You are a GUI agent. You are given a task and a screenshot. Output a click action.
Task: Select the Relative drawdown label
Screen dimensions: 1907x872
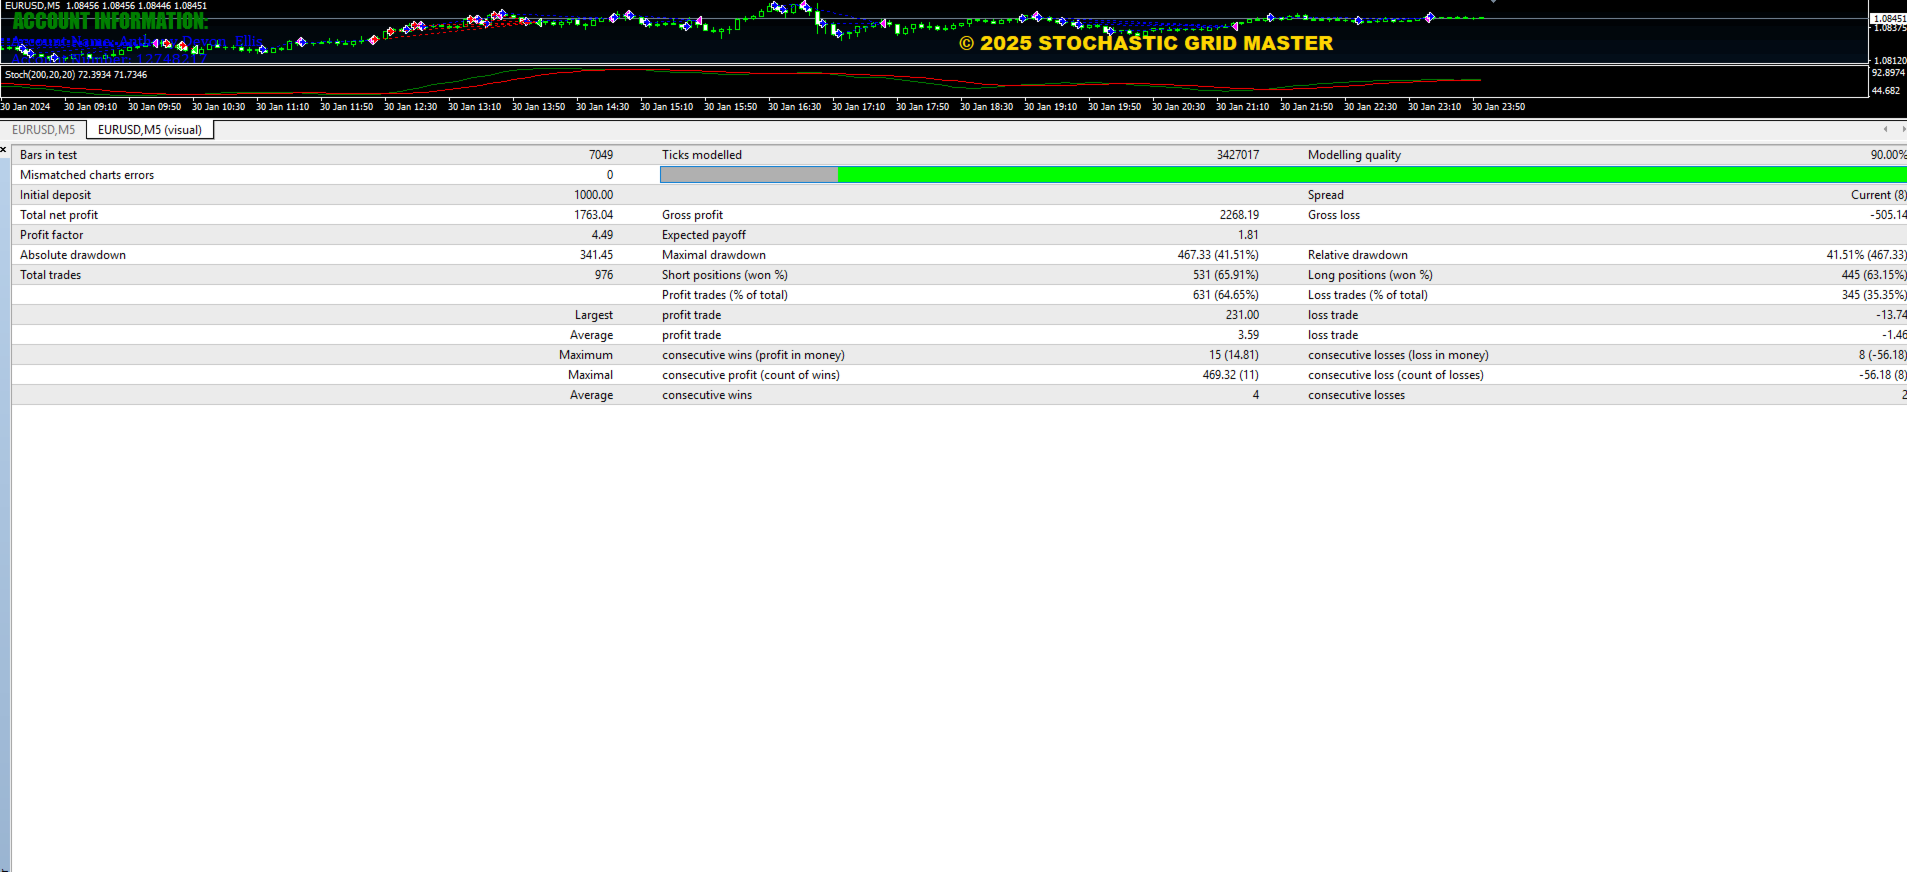pyautogui.click(x=1358, y=255)
